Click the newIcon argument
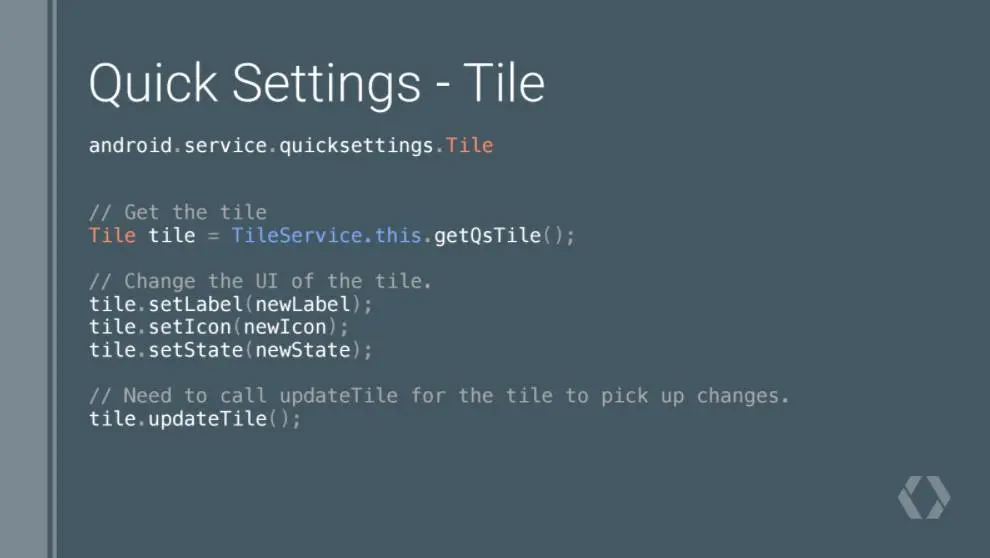The image size is (990, 558). (x=285, y=327)
